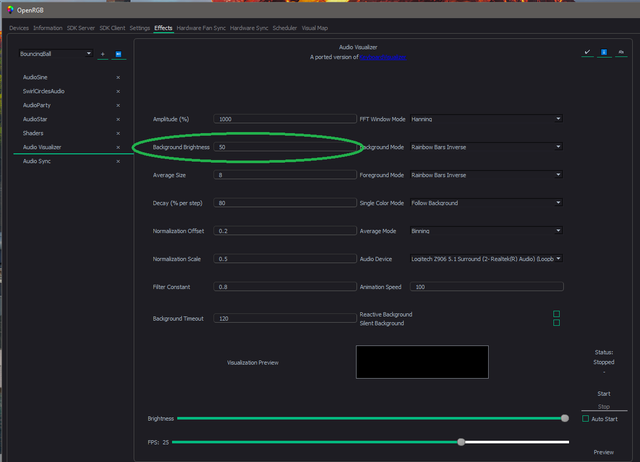This screenshot has width=640, height=462.
Task: Click the Average Size input field
Action: click(x=285, y=175)
